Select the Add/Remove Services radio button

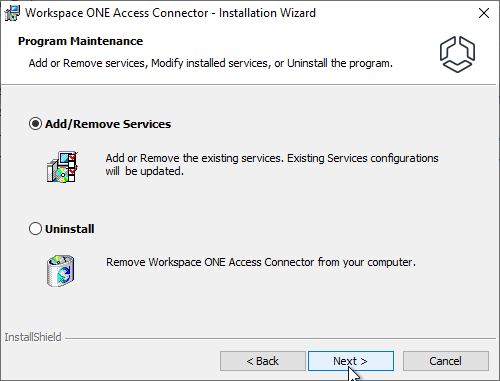[x=35, y=124]
